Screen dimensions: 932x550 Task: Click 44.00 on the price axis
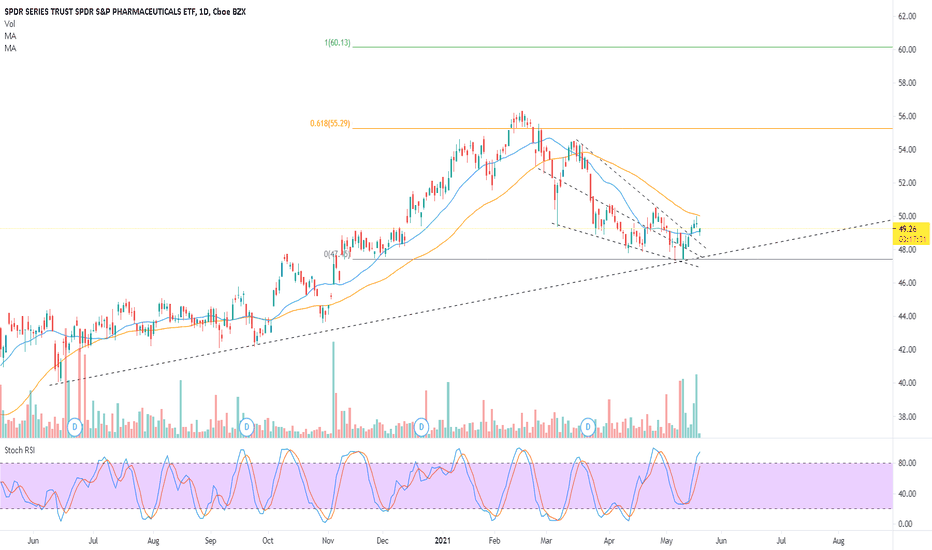[x=907, y=317]
